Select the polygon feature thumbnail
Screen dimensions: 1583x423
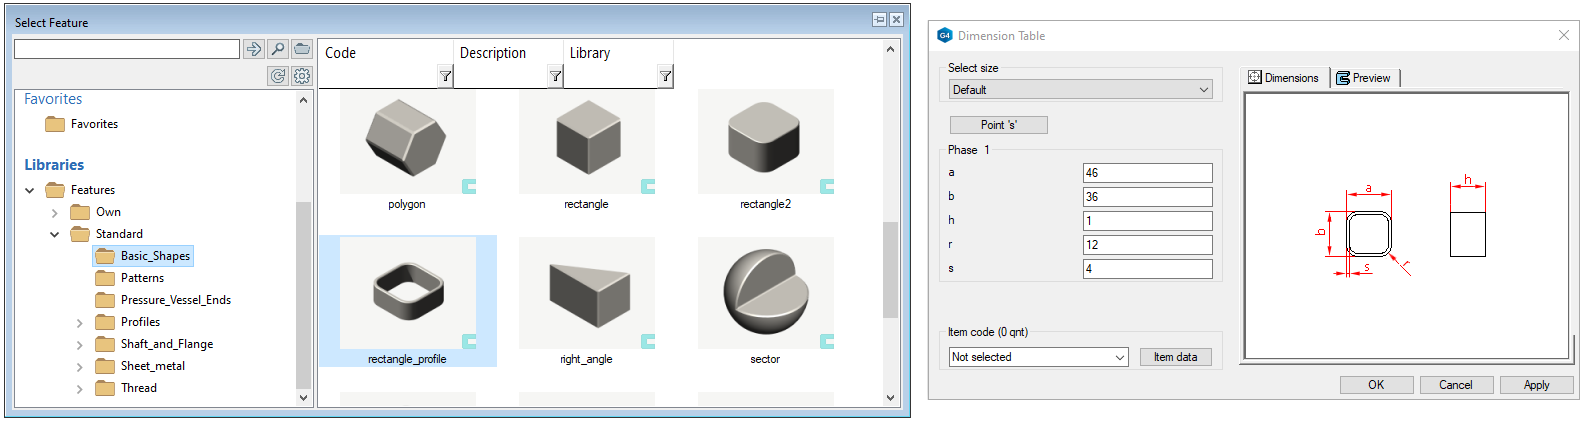407,142
